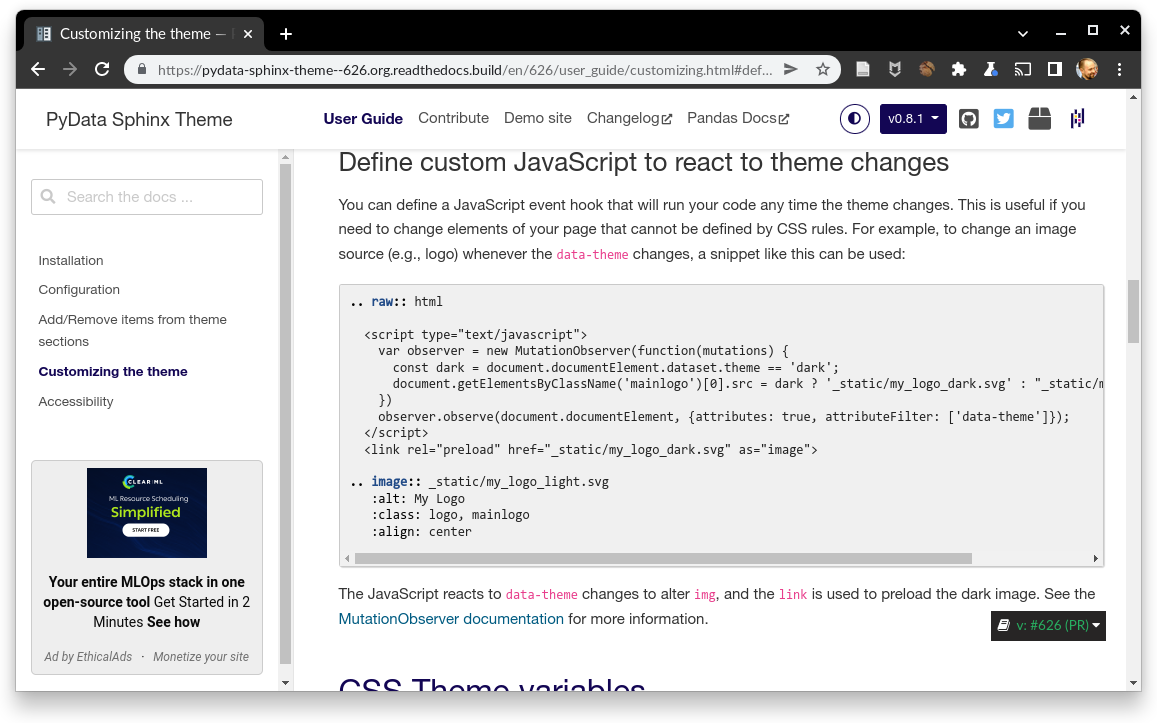The width and height of the screenshot is (1157, 723).
Task: Click the code block horizontal scrollbar thumb
Action: pos(663,558)
